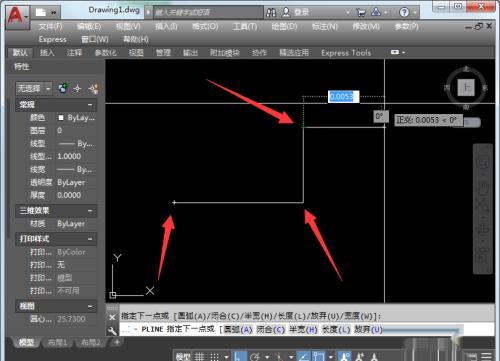Click the command line wrench customize icon
The width and height of the screenshot is (500, 361).
tap(112, 330)
